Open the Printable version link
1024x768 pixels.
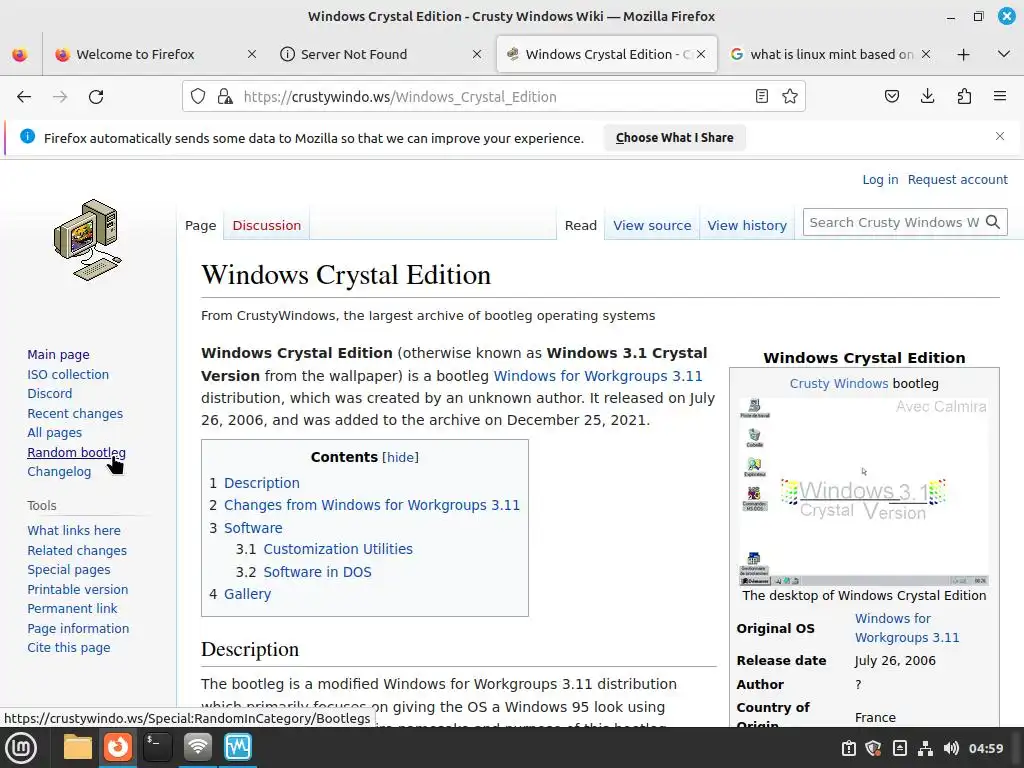(x=78, y=589)
